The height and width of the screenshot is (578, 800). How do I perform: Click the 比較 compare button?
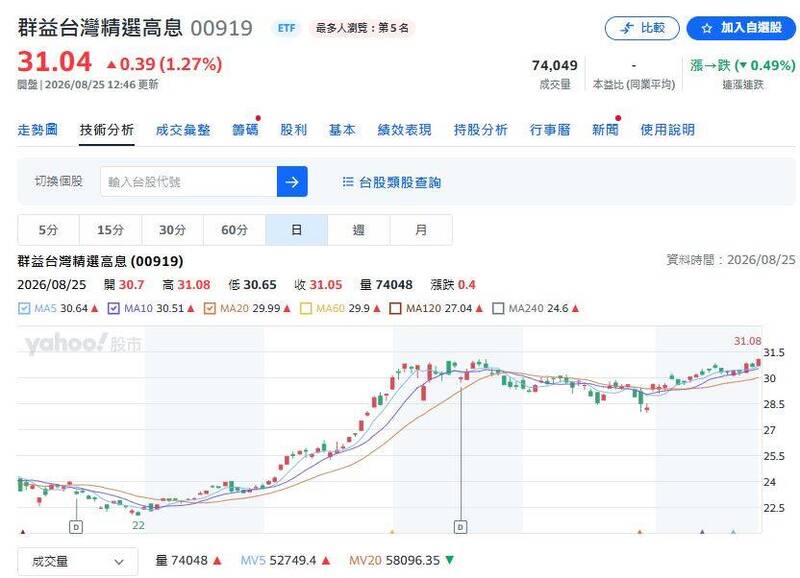click(642, 28)
